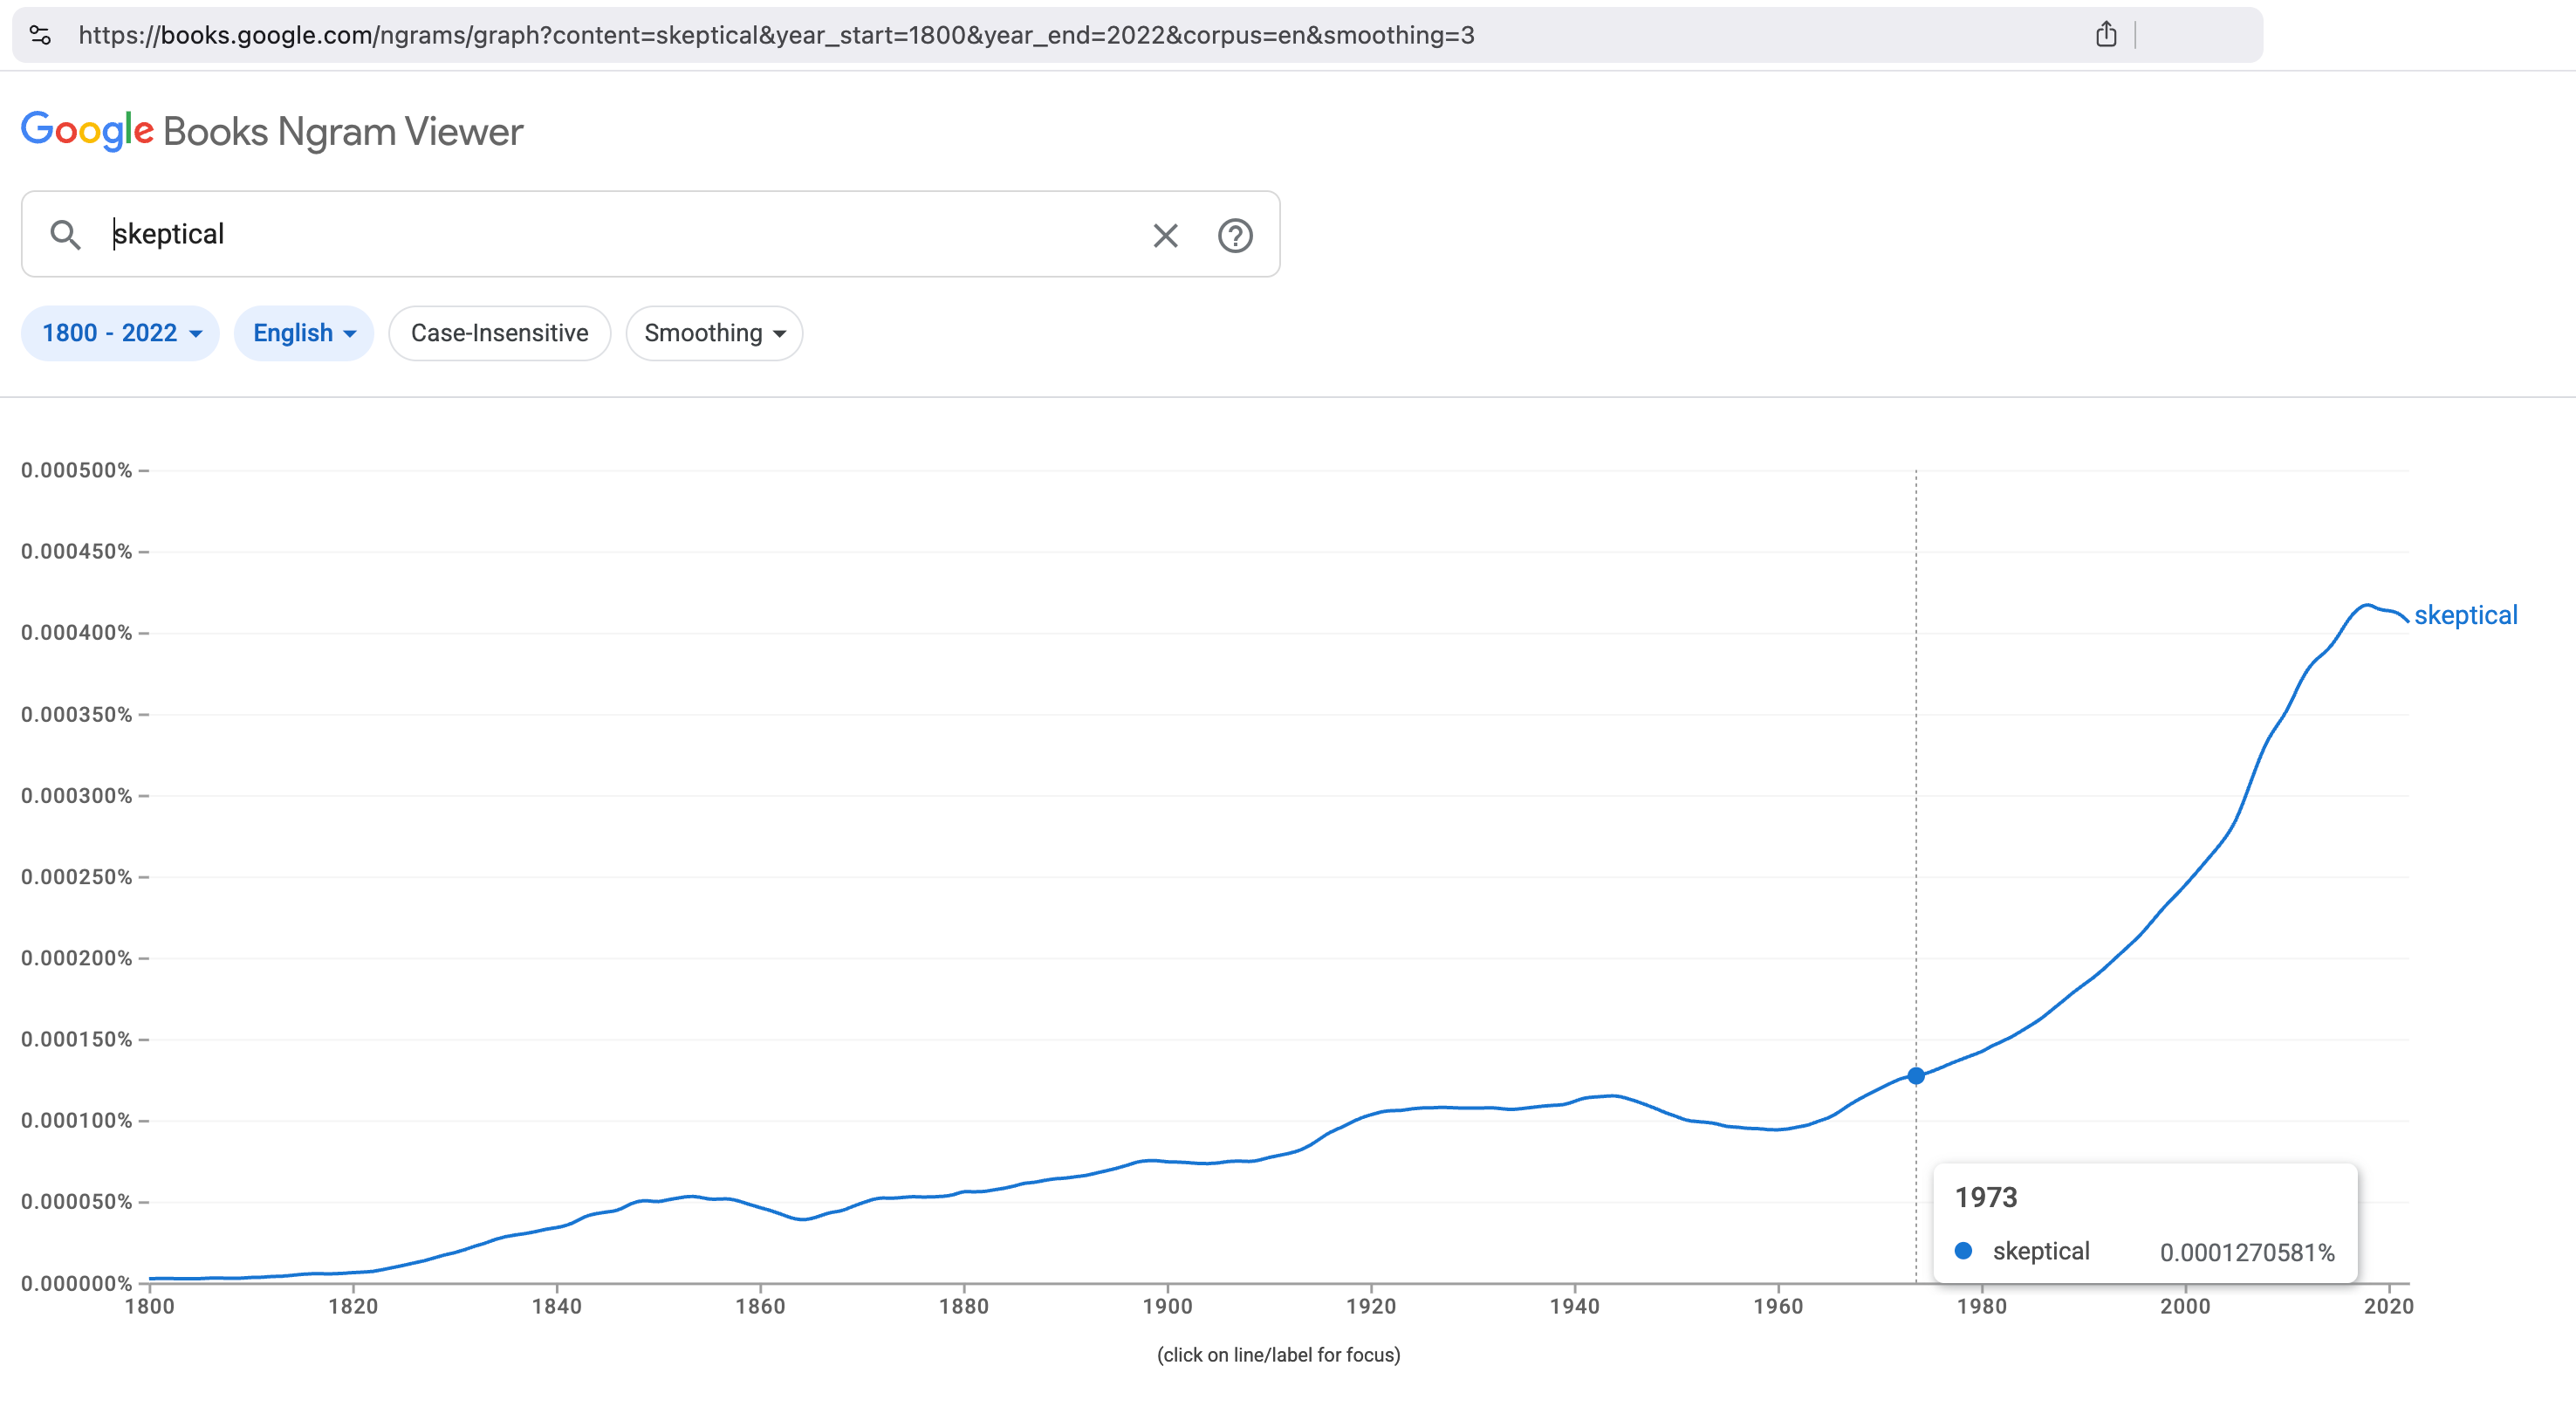Toggle the Case-Insensitive option
This screenshot has width=2576, height=1407.
tap(499, 333)
